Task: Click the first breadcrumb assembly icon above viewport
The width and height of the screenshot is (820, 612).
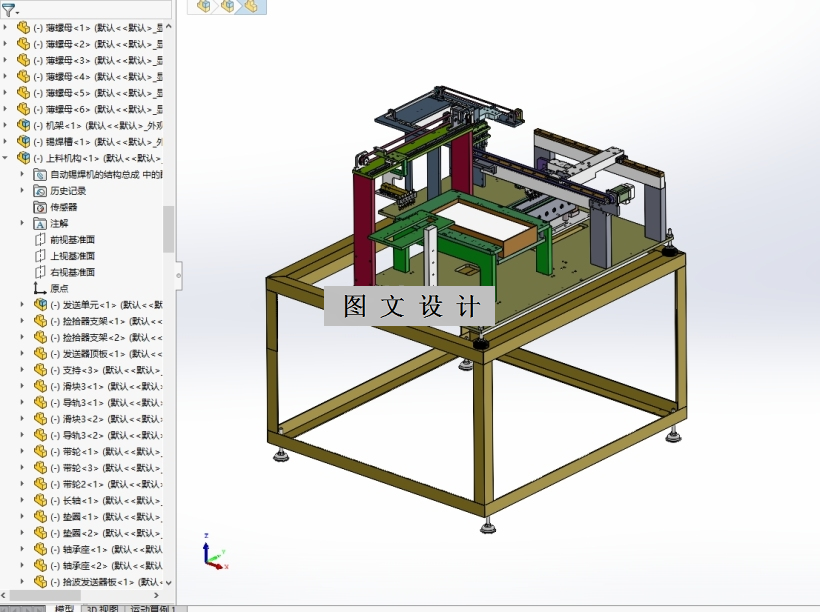Action: [x=203, y=6]
